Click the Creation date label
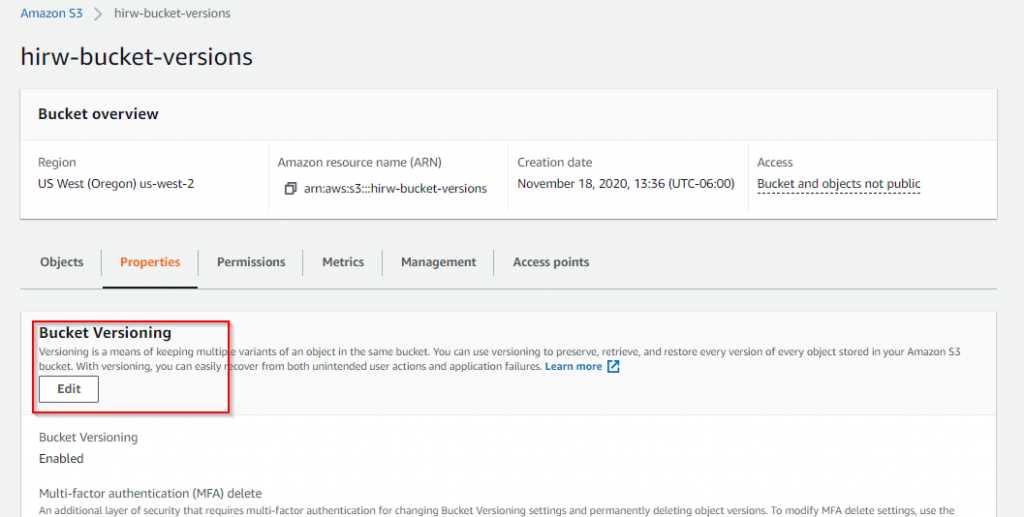The height and width of the screenshot is (517, 1024). tap(554, 163)
